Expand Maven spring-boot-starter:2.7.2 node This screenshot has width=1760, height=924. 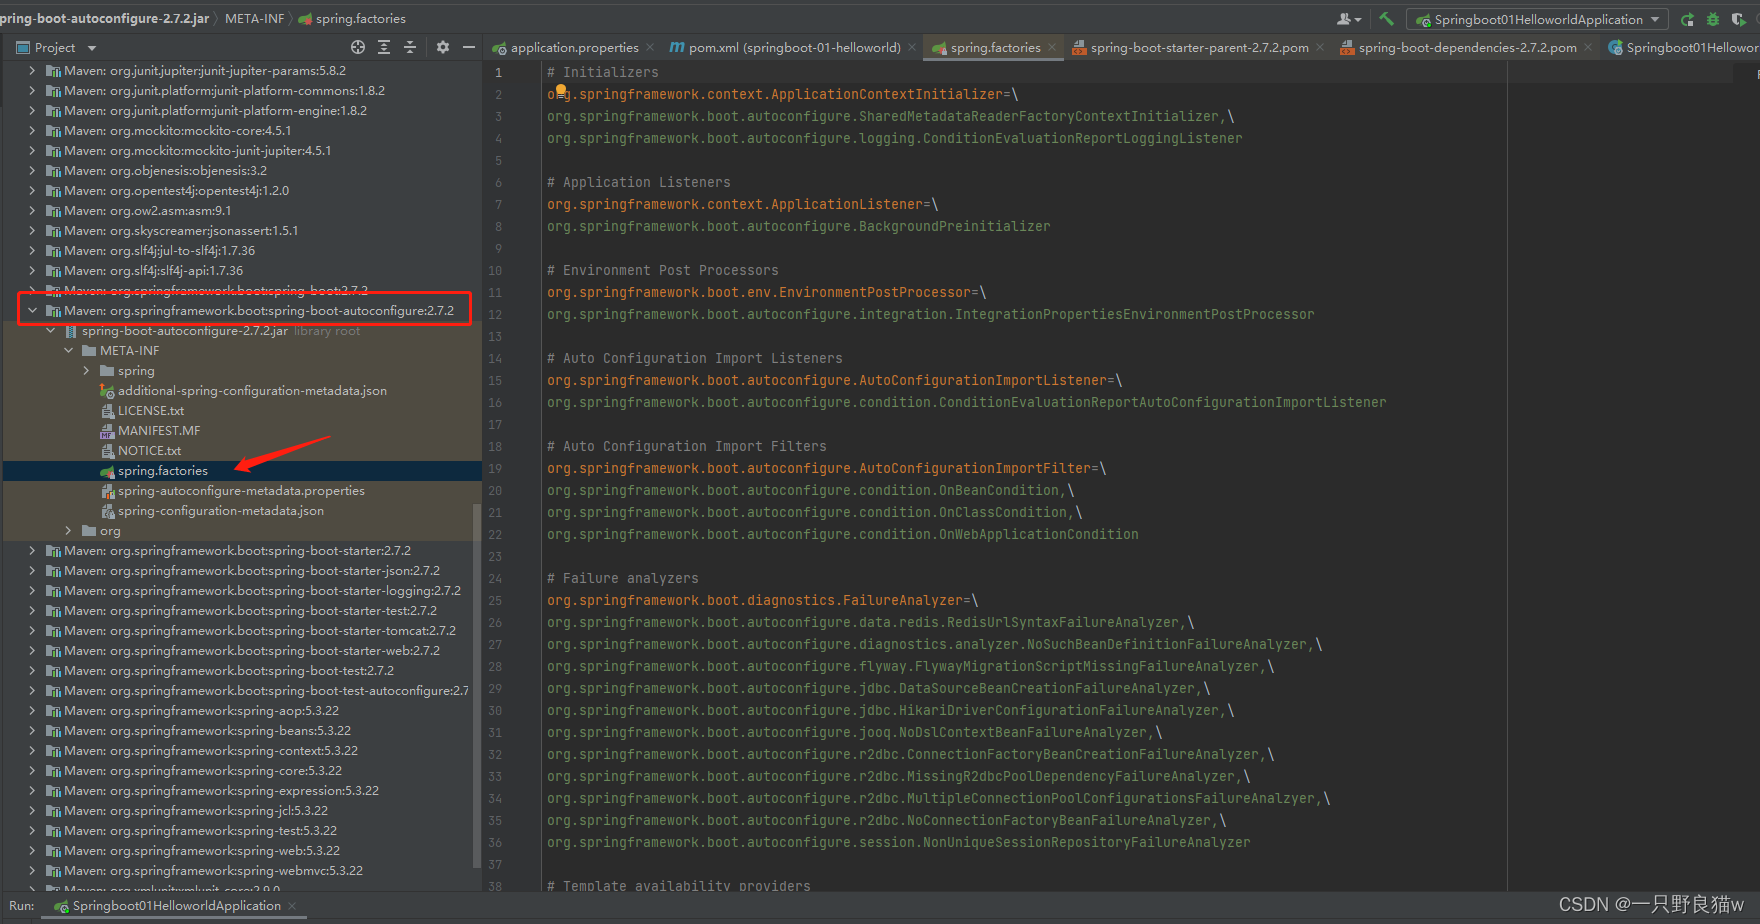32,551
